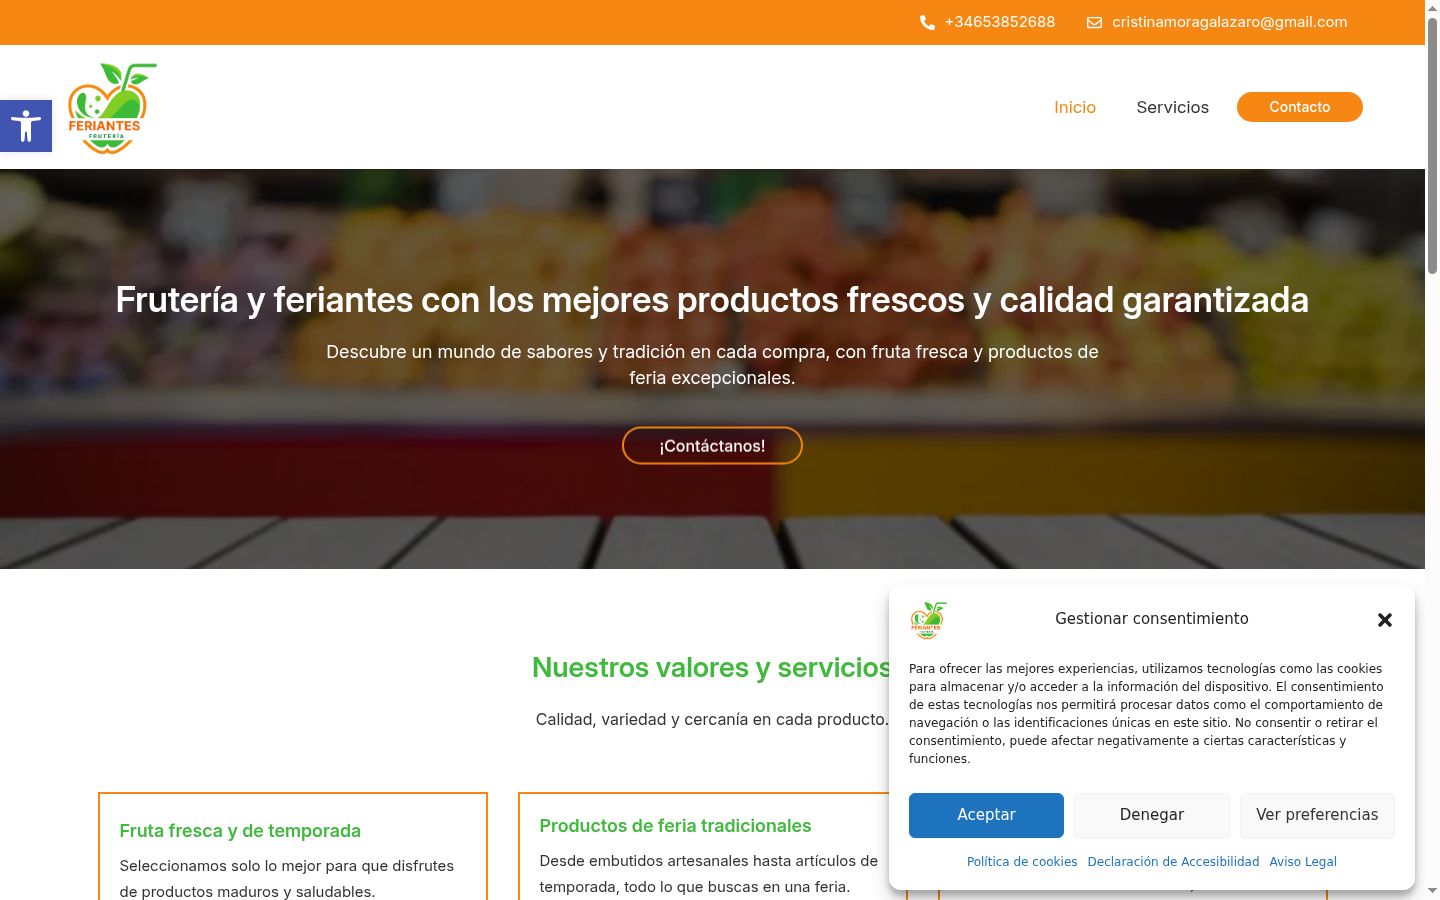Open the Servicios menu item

pyautogui.click(x=1172, y=107)
